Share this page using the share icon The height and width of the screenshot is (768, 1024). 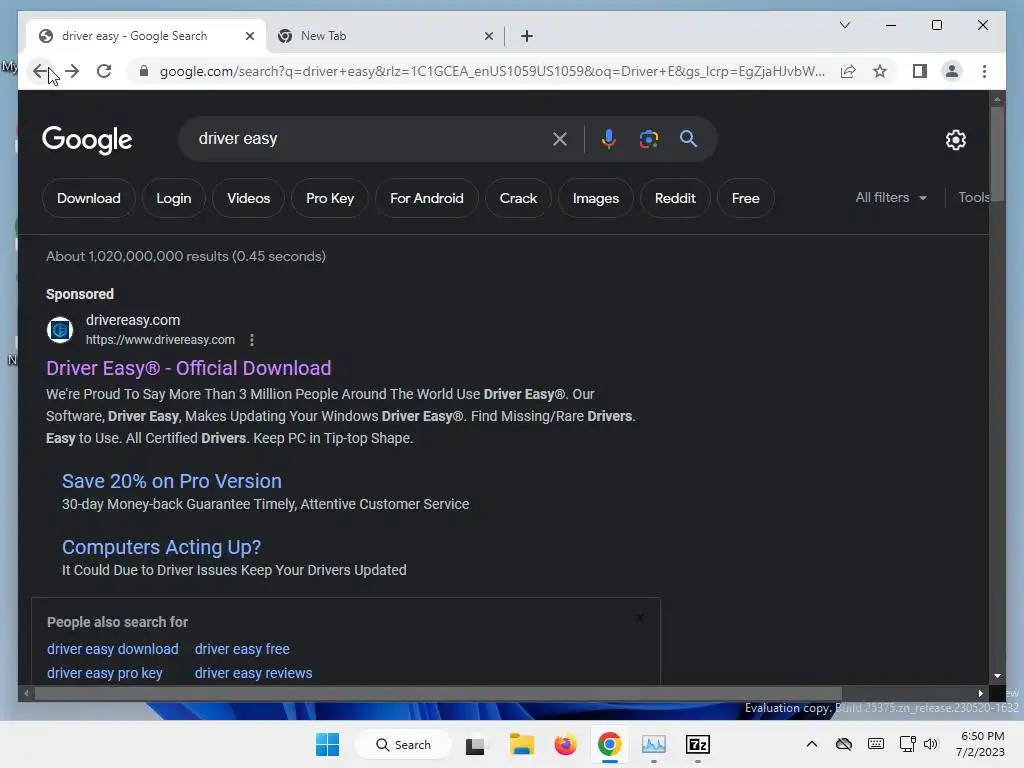848,71
